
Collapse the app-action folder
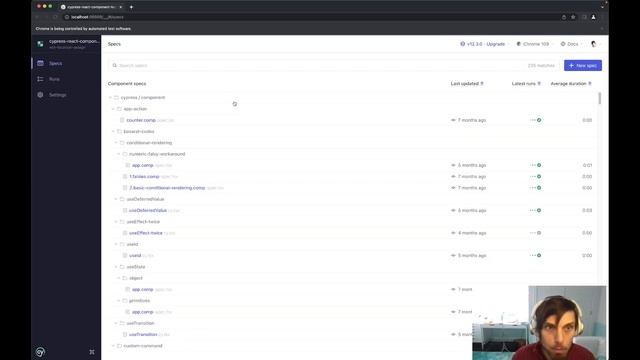click(x=113, y=109)
